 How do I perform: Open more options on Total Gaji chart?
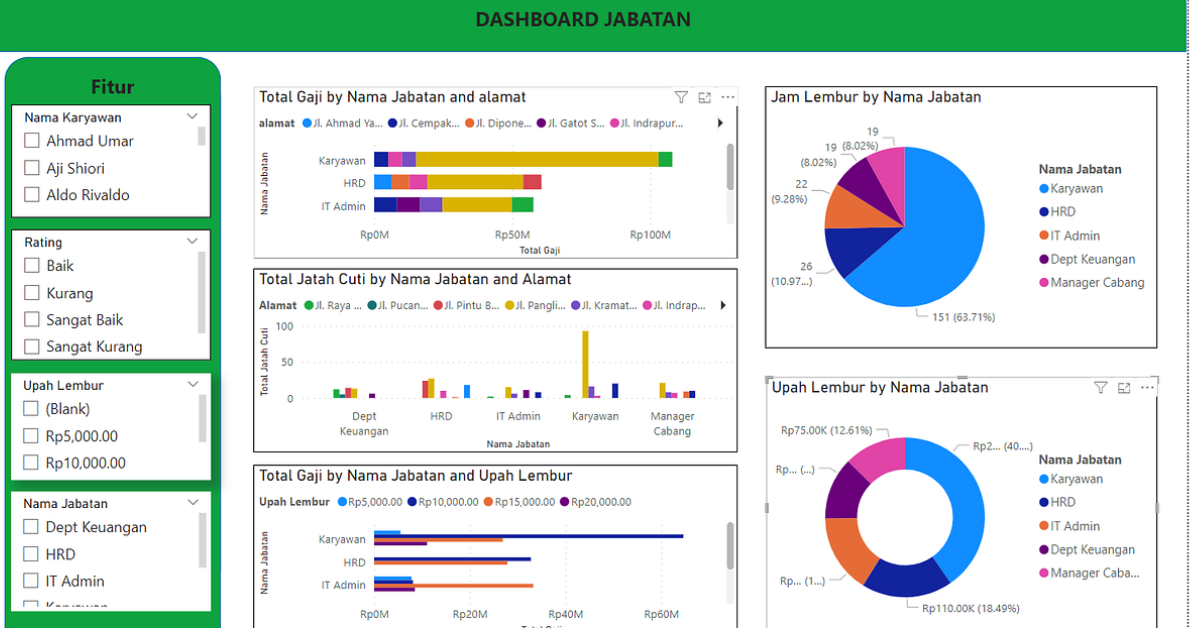tap(728, 97)
